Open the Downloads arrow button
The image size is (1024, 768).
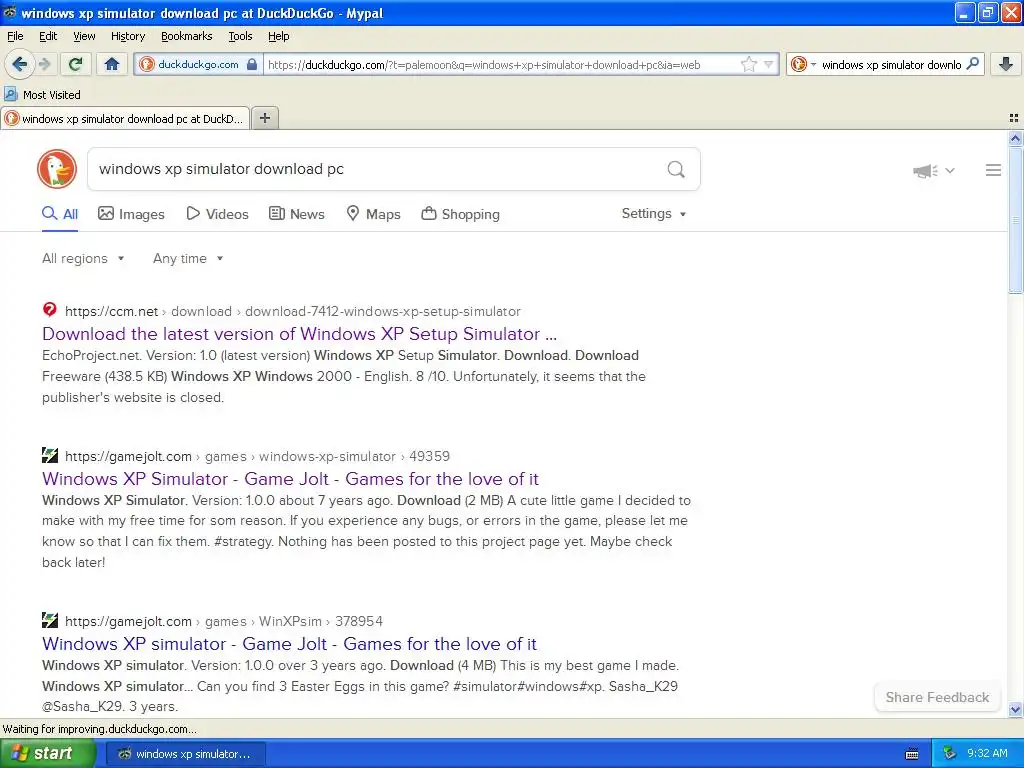click(1006, 64)
